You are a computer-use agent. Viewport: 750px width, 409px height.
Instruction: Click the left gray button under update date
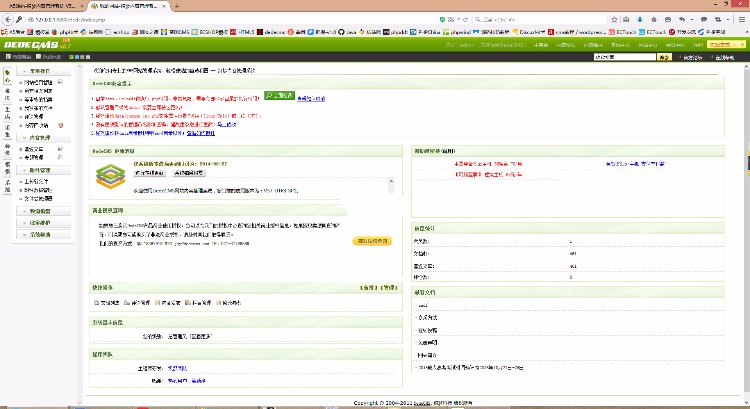tap(150, 173)
